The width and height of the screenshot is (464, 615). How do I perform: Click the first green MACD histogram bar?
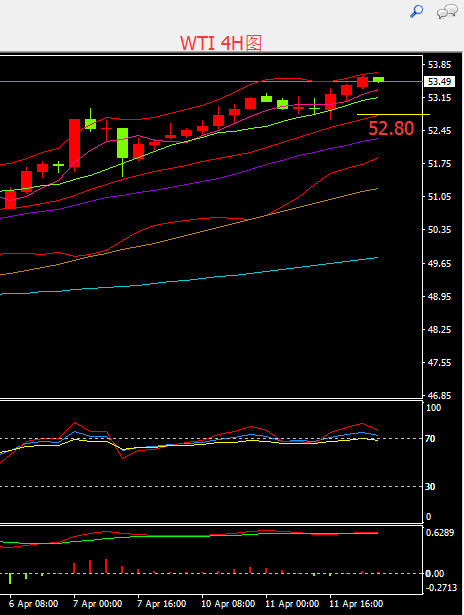coord(10,579)
